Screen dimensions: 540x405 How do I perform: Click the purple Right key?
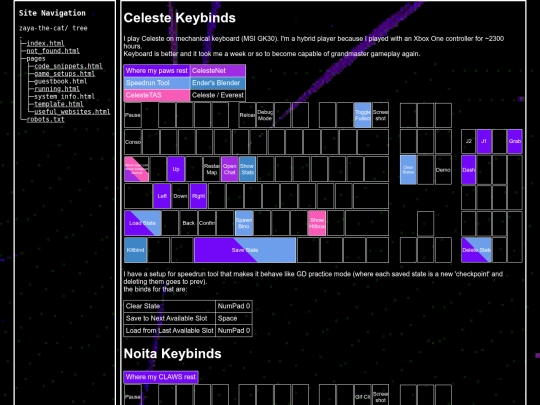coord(198,196)
